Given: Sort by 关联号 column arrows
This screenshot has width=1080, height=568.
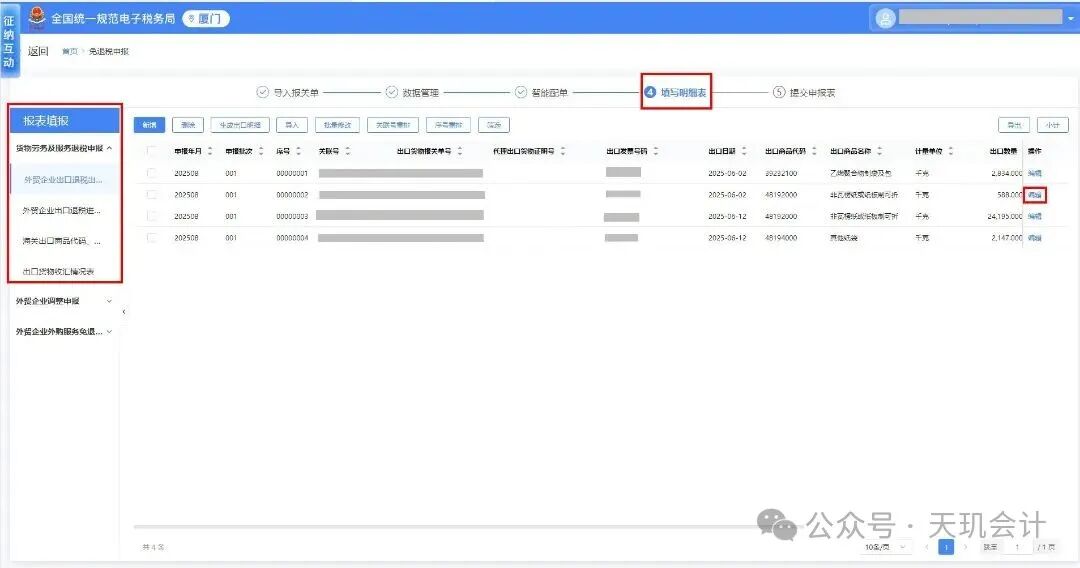Looking at the screenshot, I should [348, 151].
